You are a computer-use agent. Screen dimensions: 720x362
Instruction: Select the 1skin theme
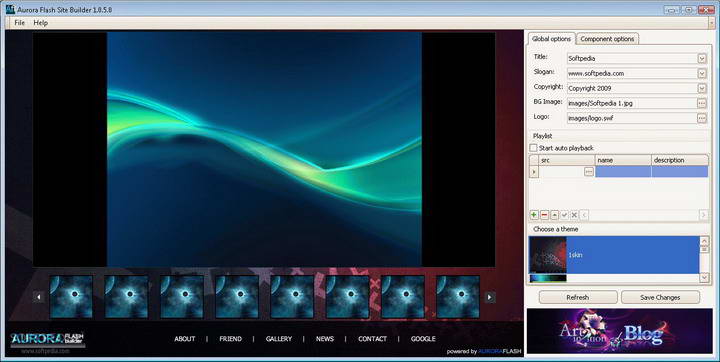(614, 255)
